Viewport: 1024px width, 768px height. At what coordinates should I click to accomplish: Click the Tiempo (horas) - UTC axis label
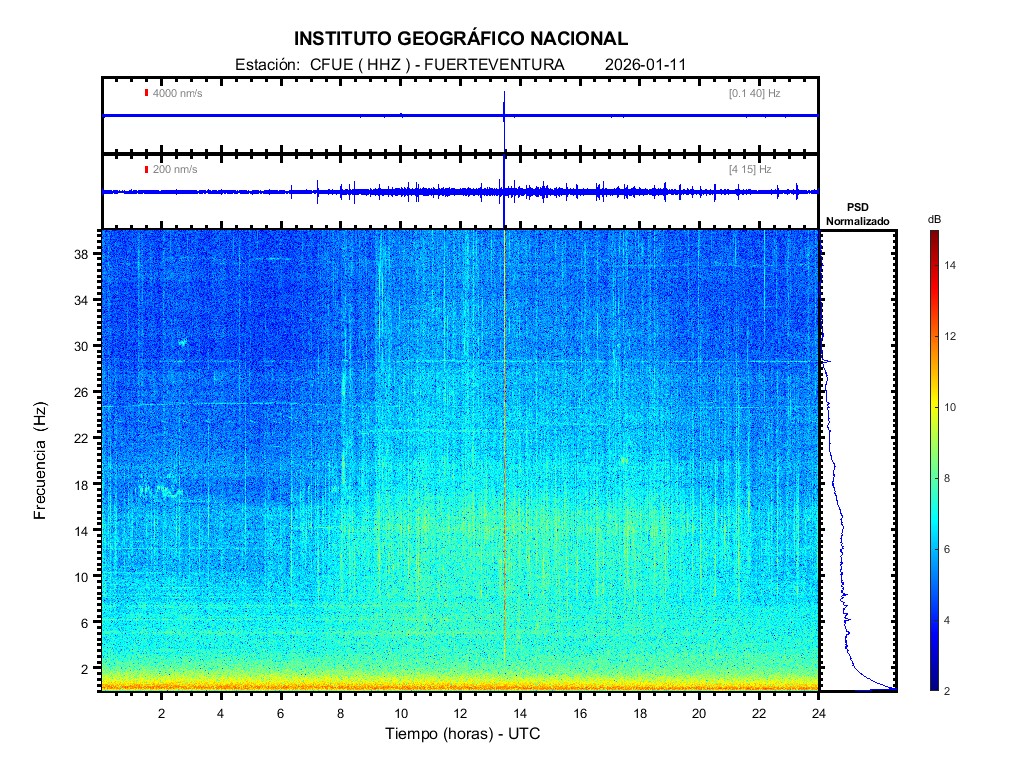(x=463, y=734)
